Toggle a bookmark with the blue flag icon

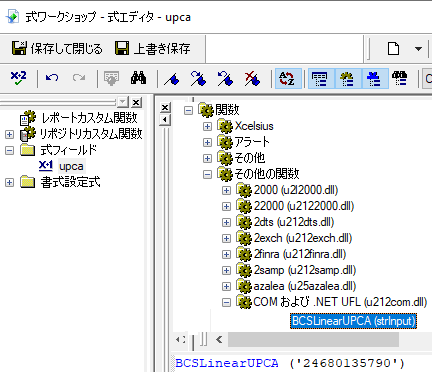click(171, 79)
